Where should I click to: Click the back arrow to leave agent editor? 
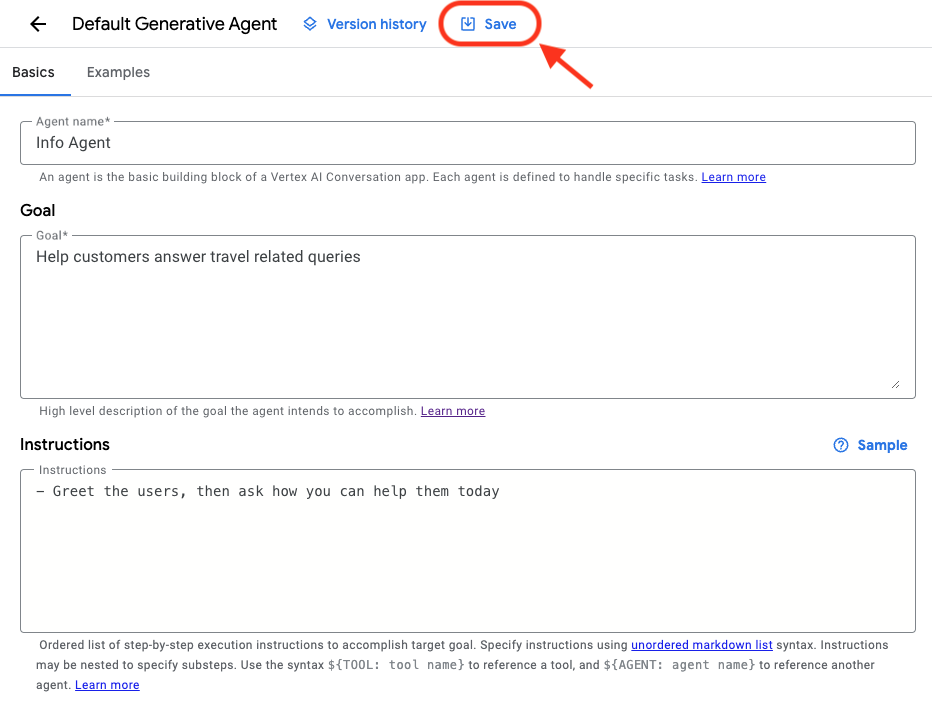(x=37, y=24)
